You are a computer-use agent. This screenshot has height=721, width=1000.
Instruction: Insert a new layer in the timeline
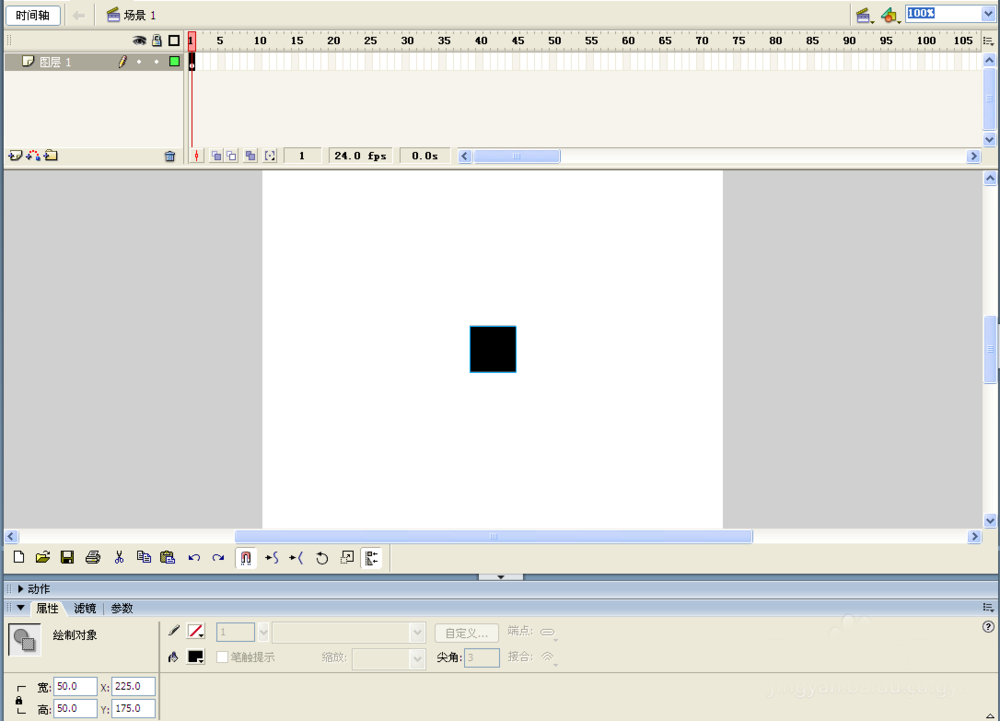[x=15, y=156]
